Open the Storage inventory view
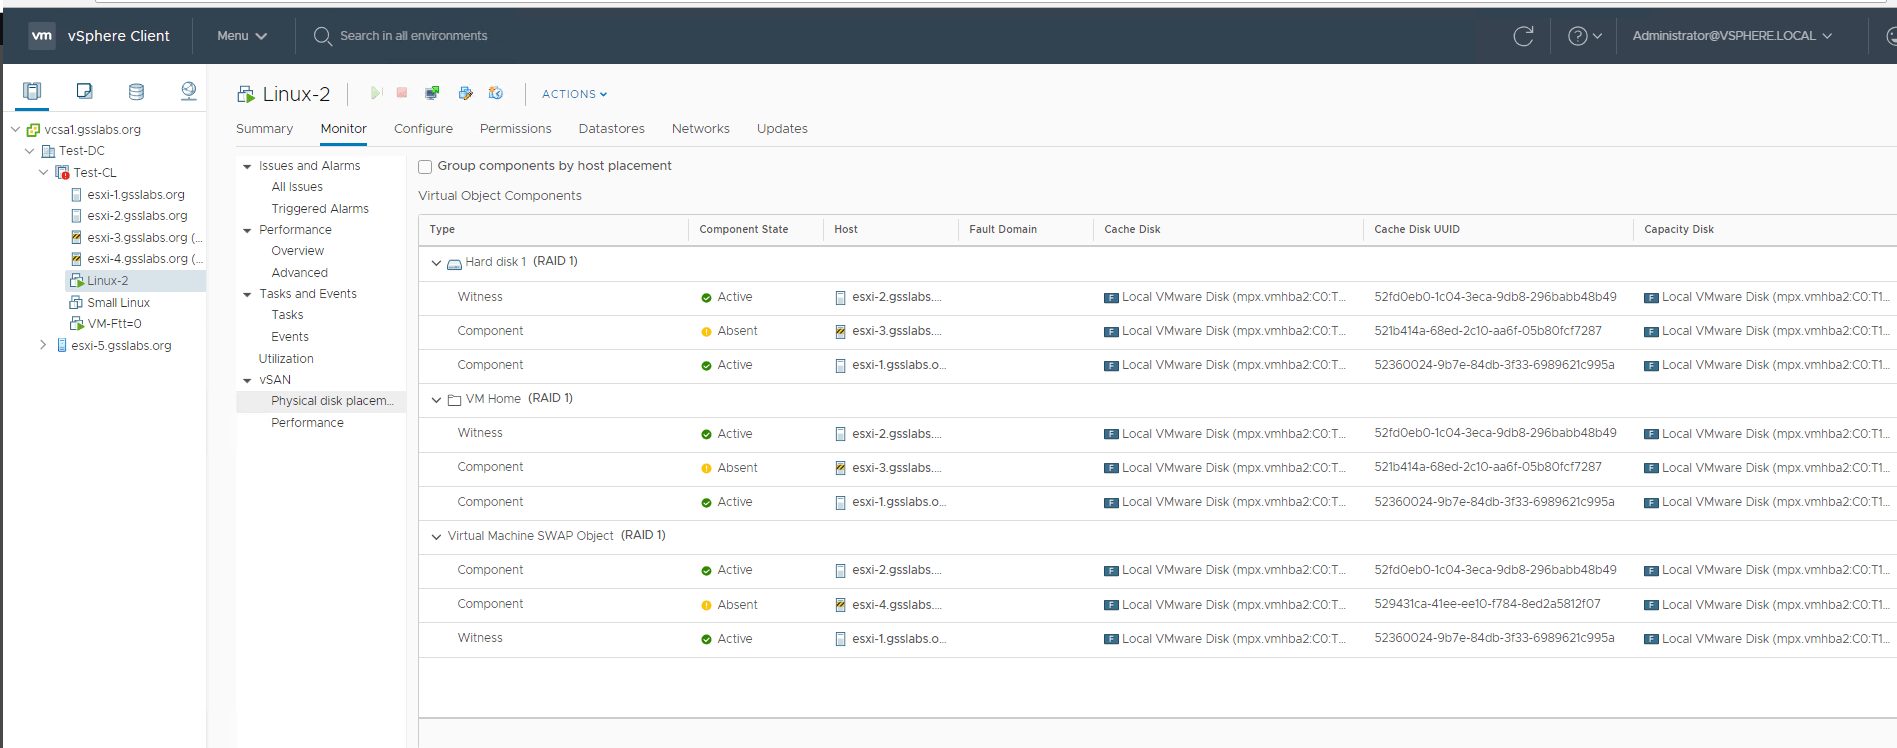The width and height of the screenshot is (1897, 748). coord(136,91)
